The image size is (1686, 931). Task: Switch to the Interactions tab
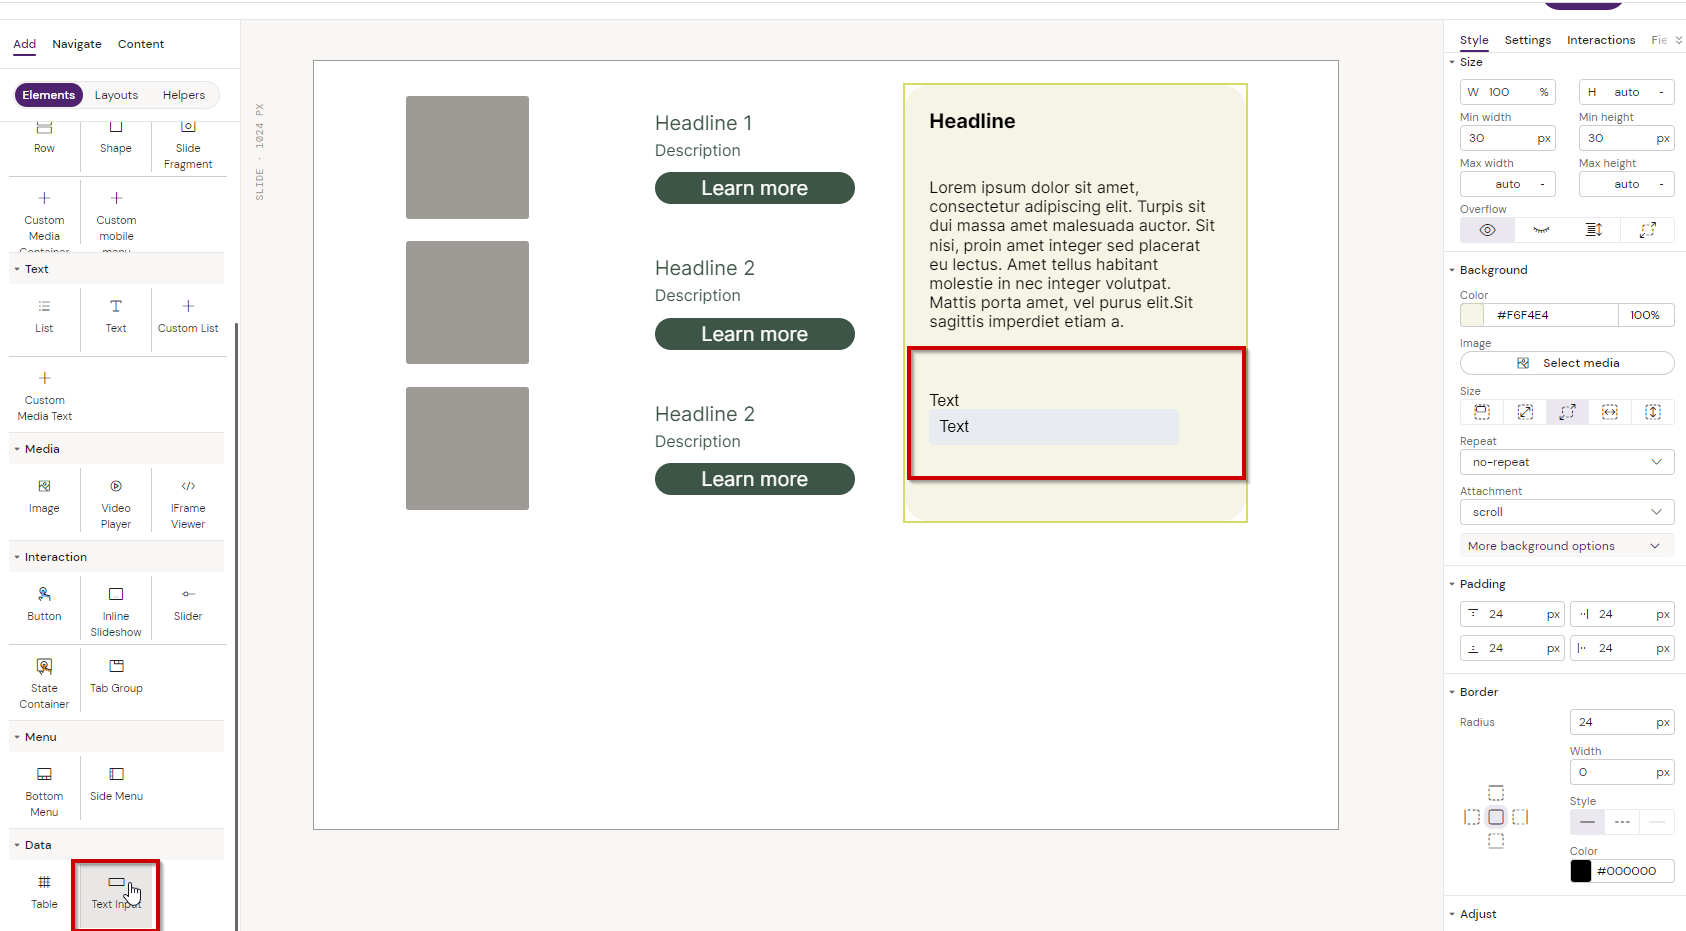[x=1600, y=40]
